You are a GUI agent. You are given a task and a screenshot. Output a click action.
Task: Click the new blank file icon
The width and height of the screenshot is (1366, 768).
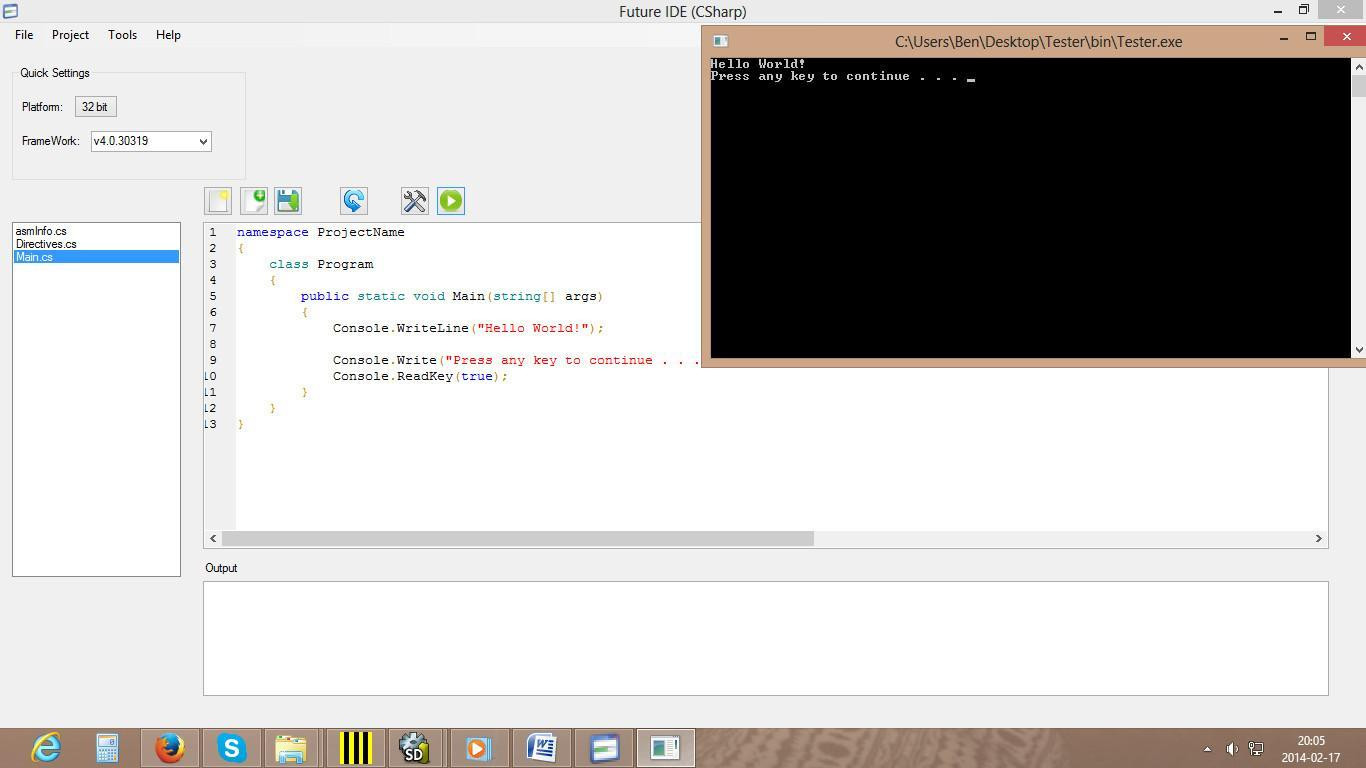point(218,201)
